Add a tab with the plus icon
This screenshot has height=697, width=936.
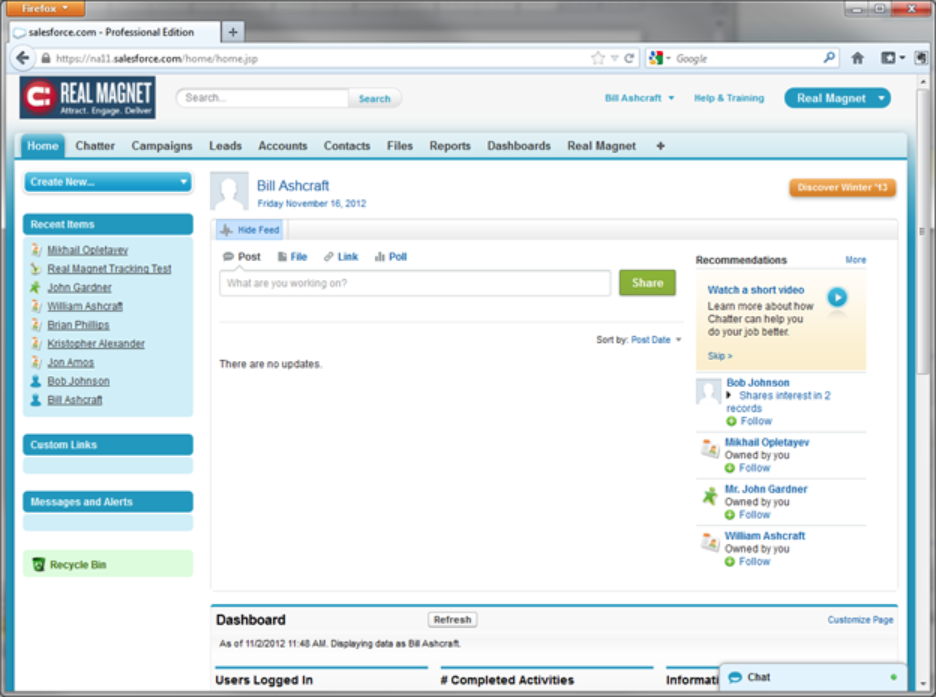click(x=660, y=146)
